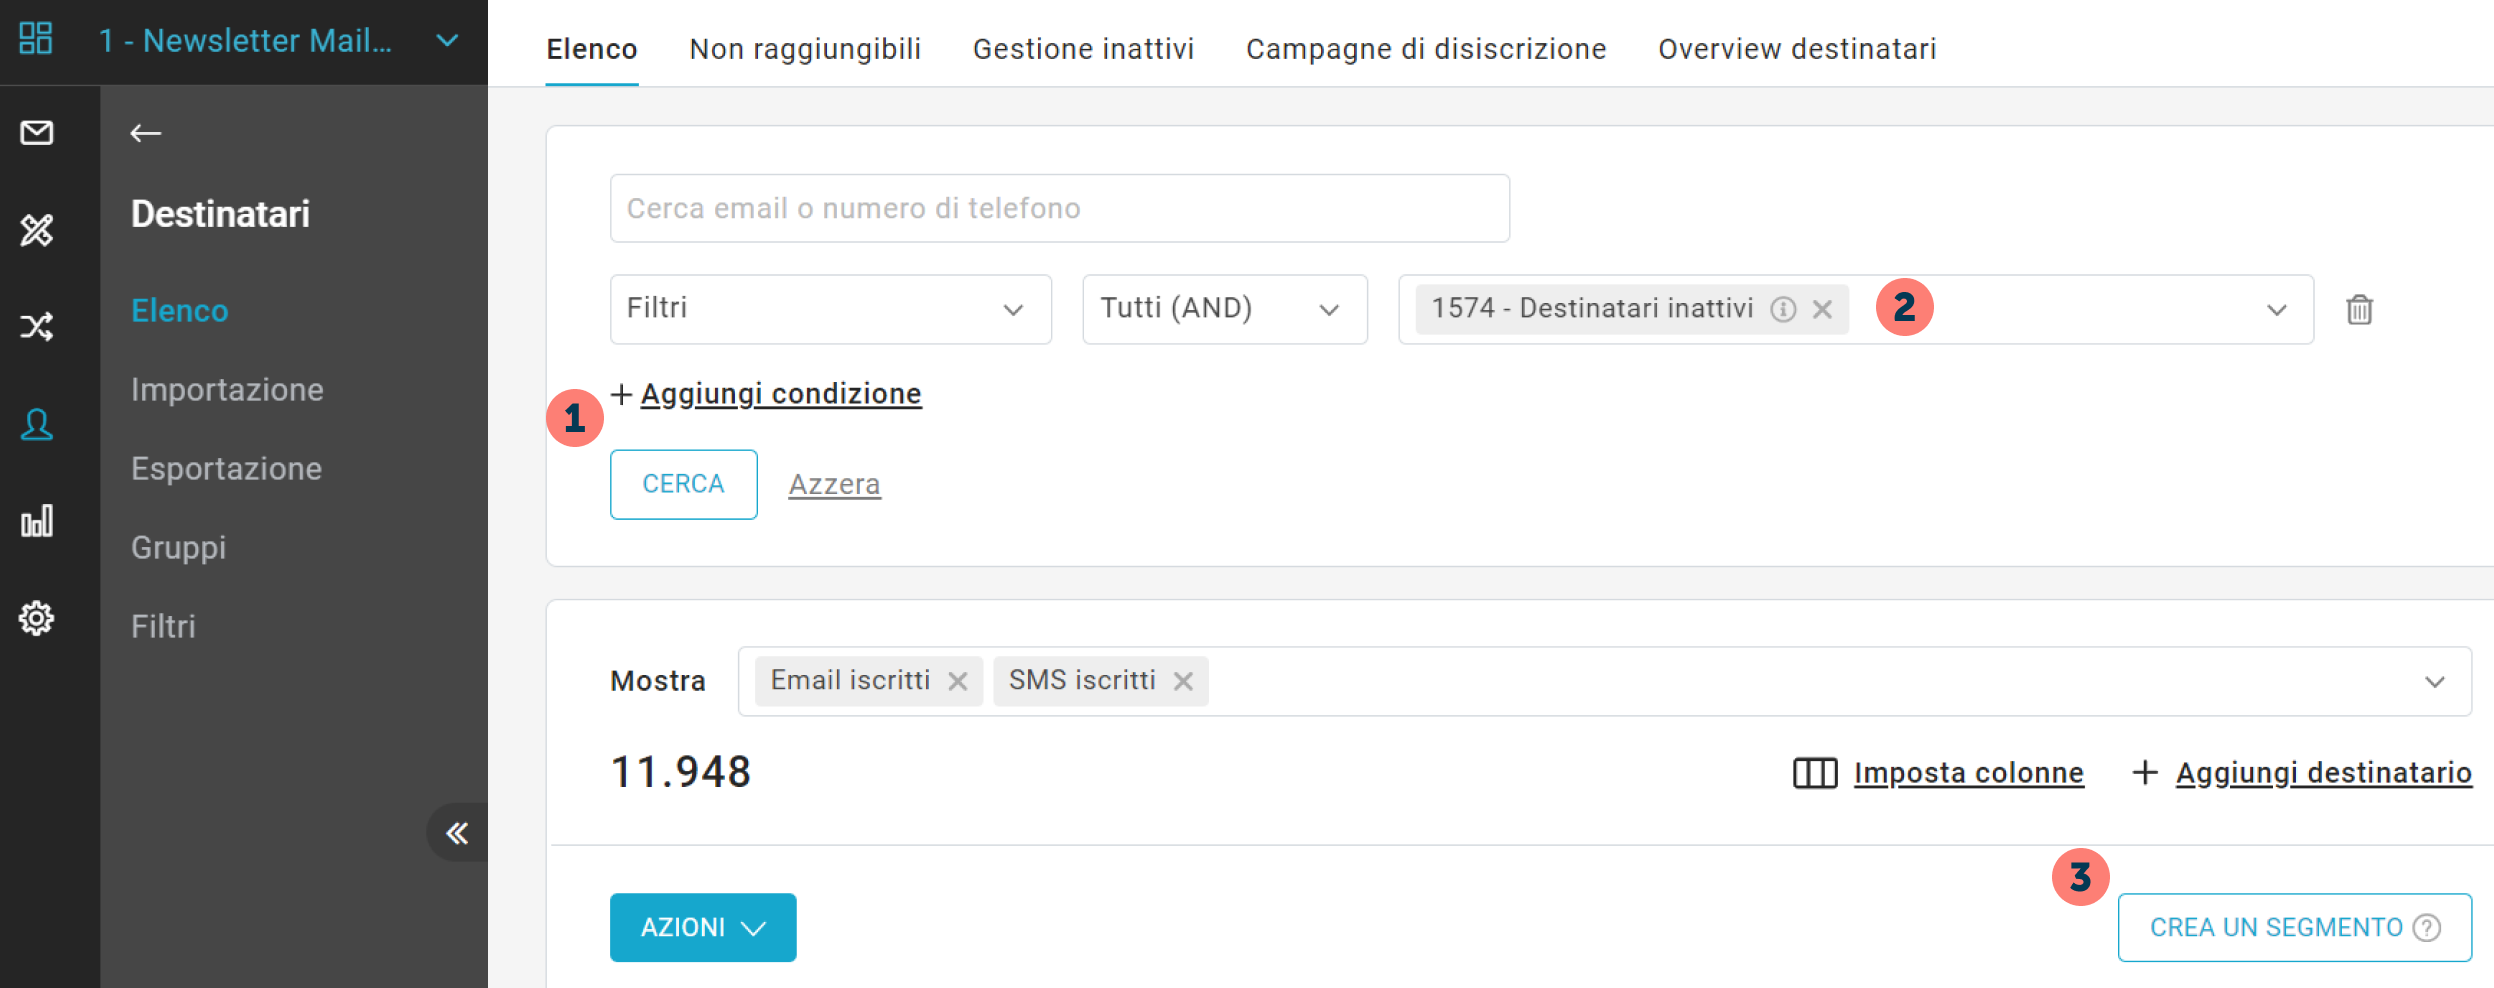Click the Azzera link to reset filters
2494x988 pixels.
(x=834, y=484)
